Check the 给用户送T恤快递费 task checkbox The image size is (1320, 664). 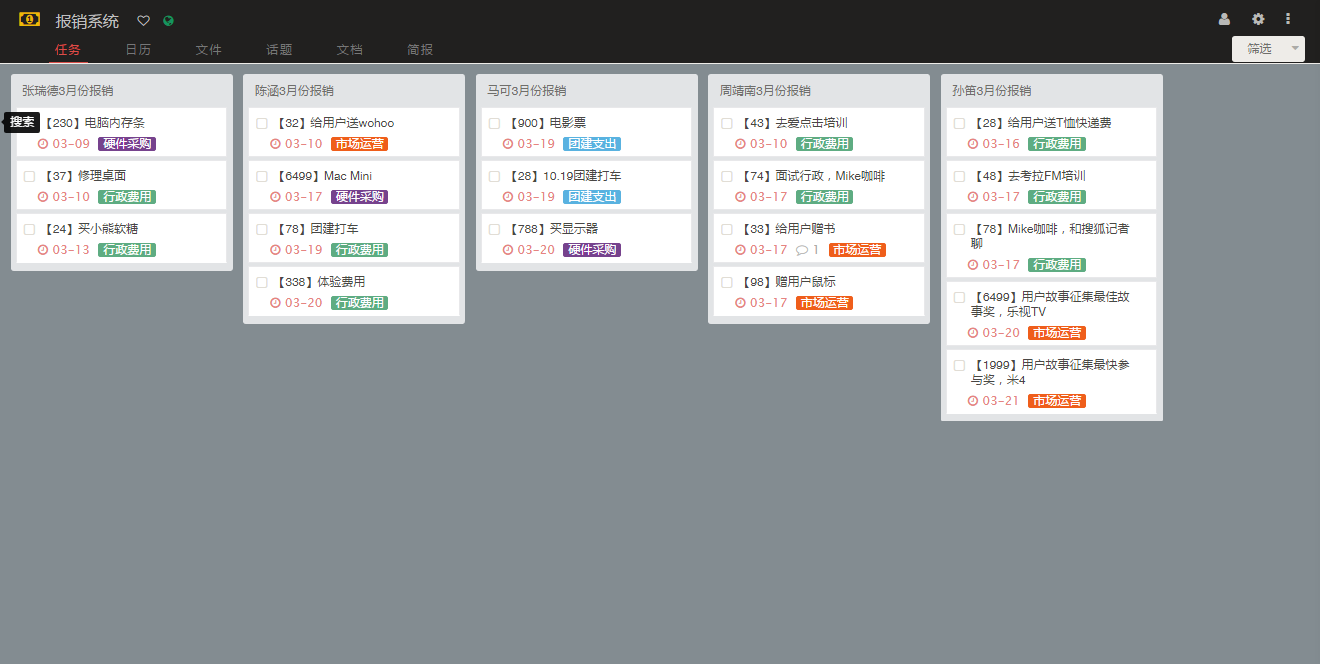(x=959, y=123)
